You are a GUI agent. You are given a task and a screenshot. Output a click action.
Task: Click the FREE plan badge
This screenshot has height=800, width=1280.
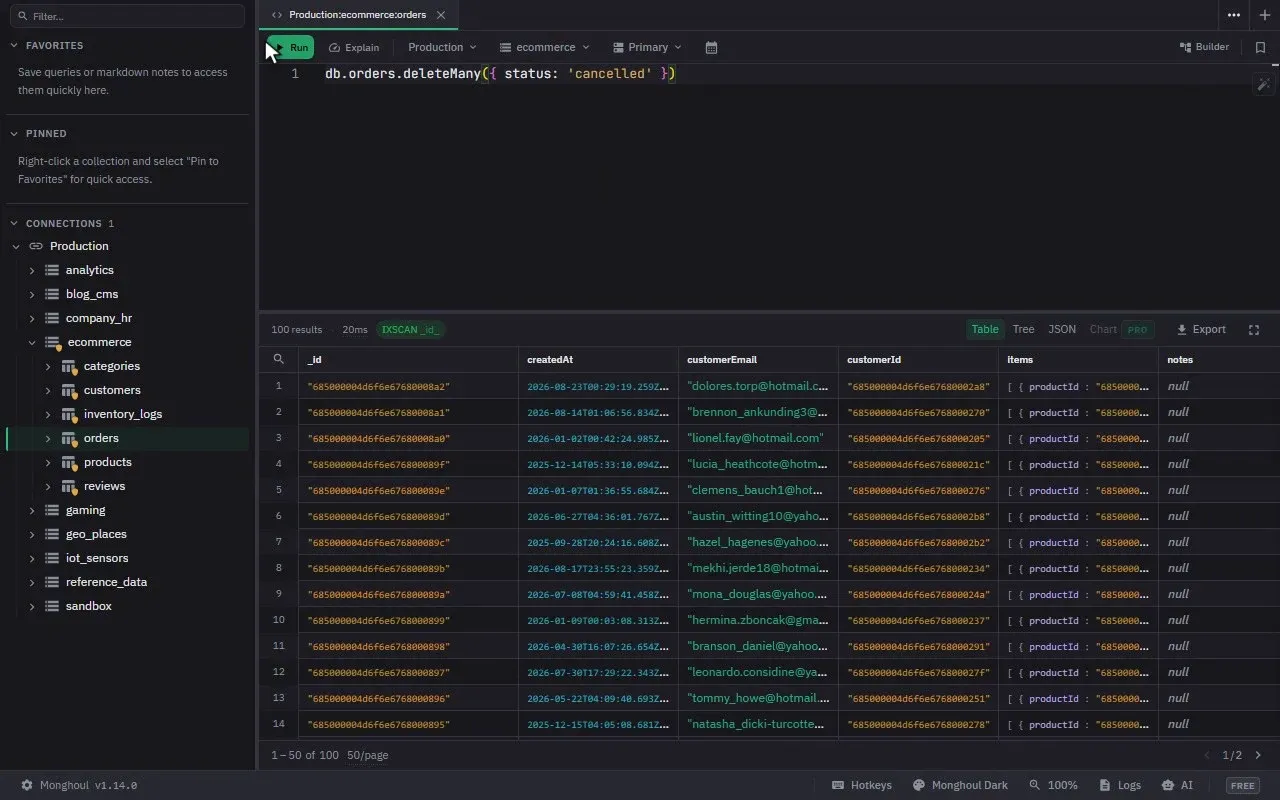pyautogui.click(x=1243, y=785)
